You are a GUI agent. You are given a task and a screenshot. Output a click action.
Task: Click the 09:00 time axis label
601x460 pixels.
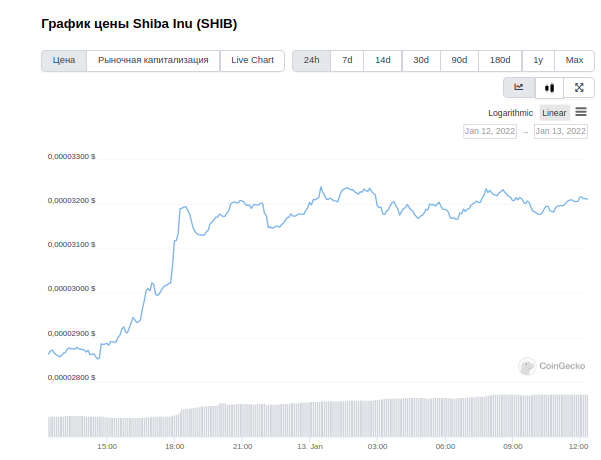point(513,447)
